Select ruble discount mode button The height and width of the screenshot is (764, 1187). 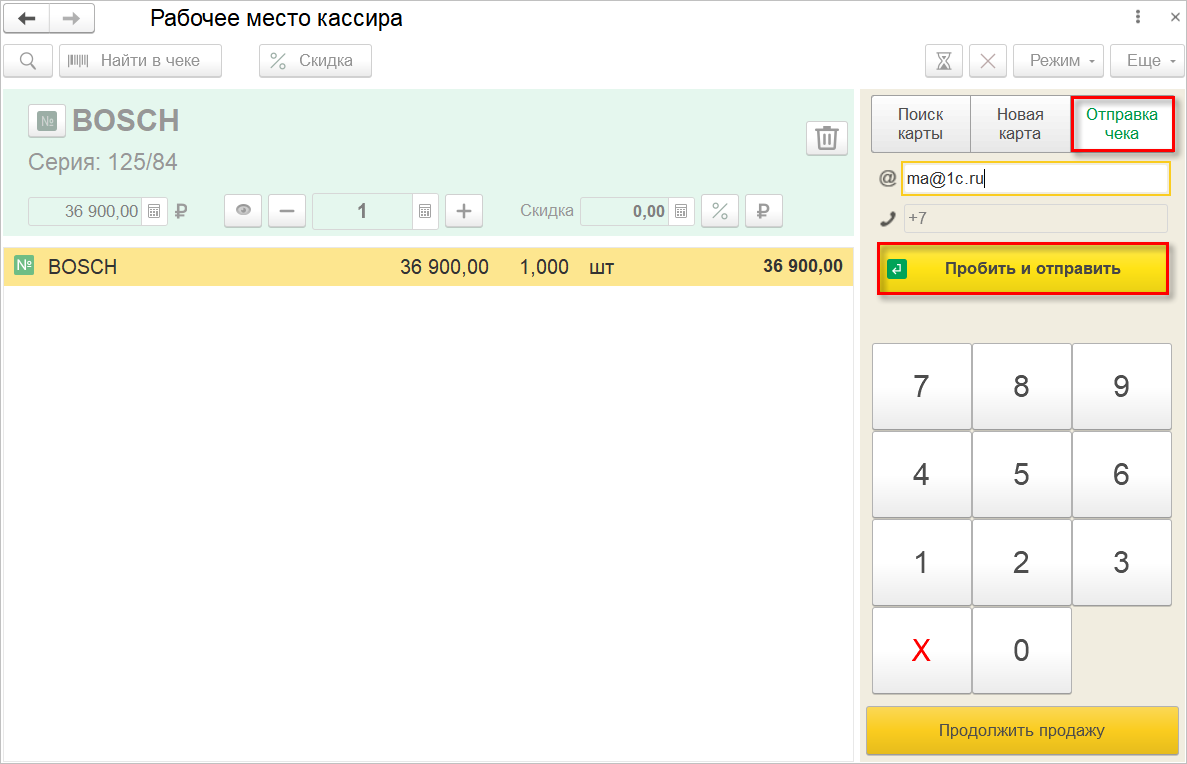pyautogui.click(x=764, y=210)
